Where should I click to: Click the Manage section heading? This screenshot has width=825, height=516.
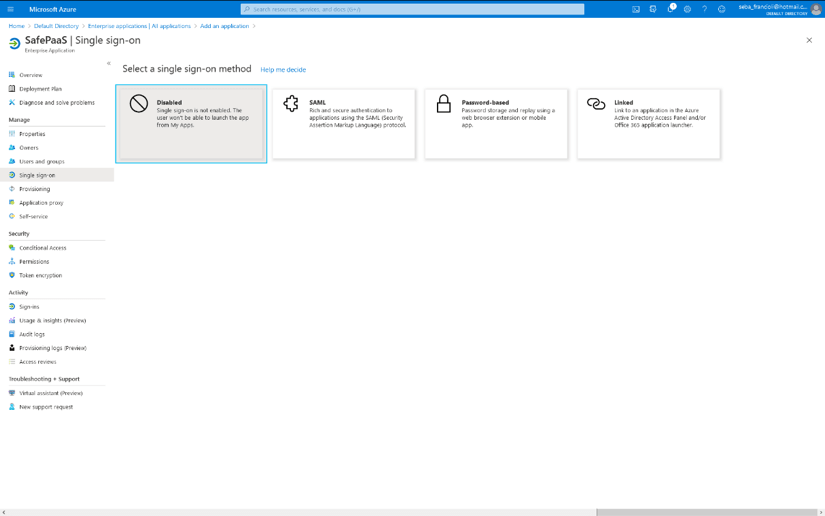(19, 120)
